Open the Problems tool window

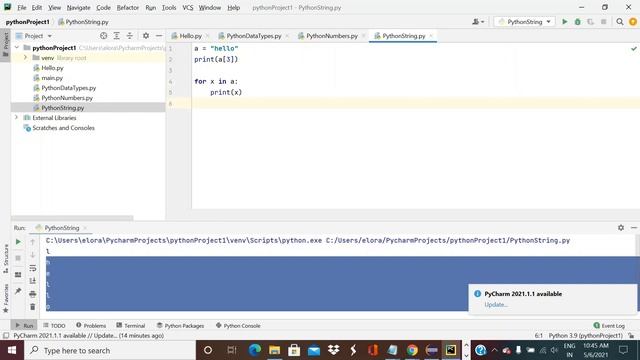[91, 325]
